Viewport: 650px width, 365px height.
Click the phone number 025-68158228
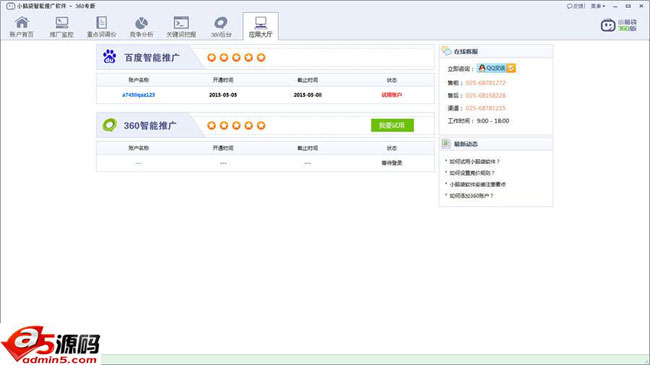[x=485, y=95]
